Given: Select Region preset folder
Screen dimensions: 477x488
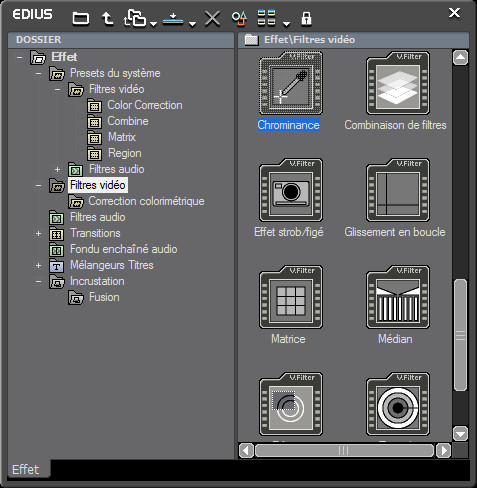Looking at the screenshot, I should coord(125,153).
